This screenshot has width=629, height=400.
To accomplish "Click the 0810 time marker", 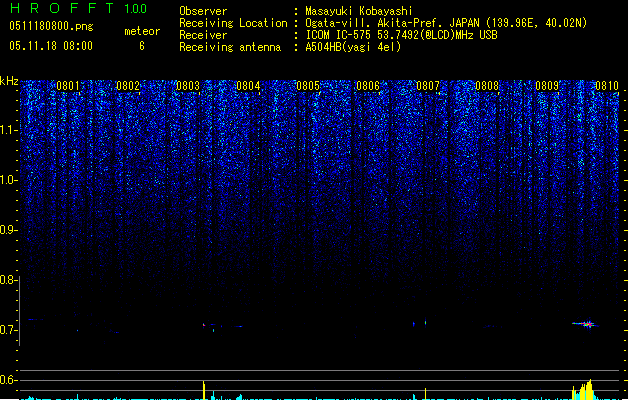I will coord(607,86).
